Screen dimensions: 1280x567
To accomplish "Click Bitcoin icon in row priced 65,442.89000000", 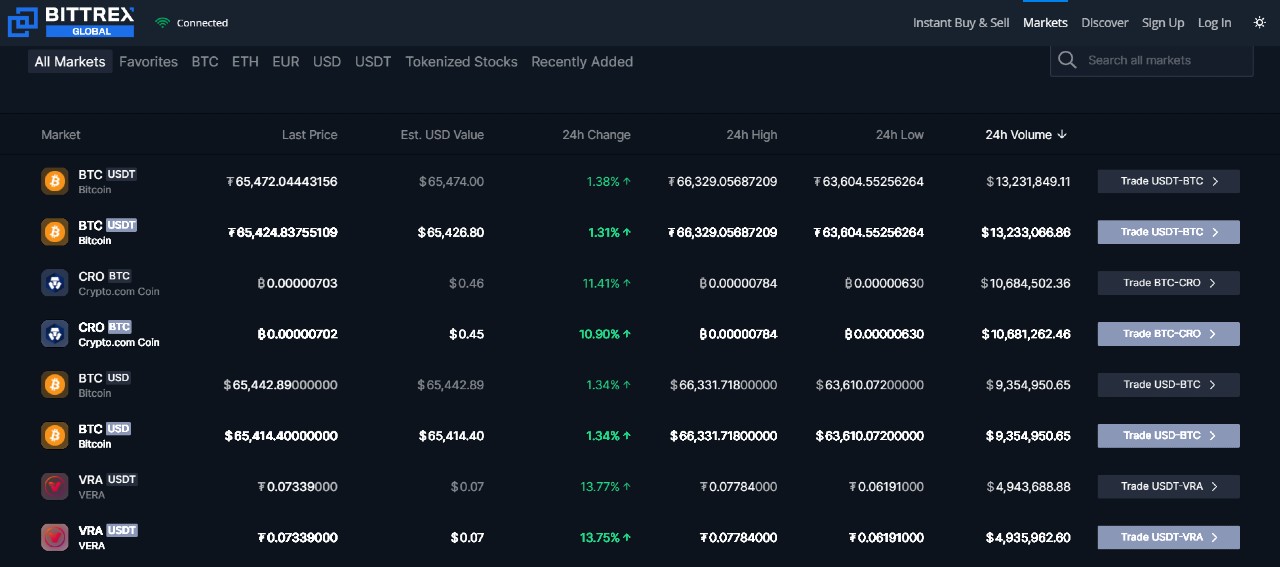I will click(55, 385).
